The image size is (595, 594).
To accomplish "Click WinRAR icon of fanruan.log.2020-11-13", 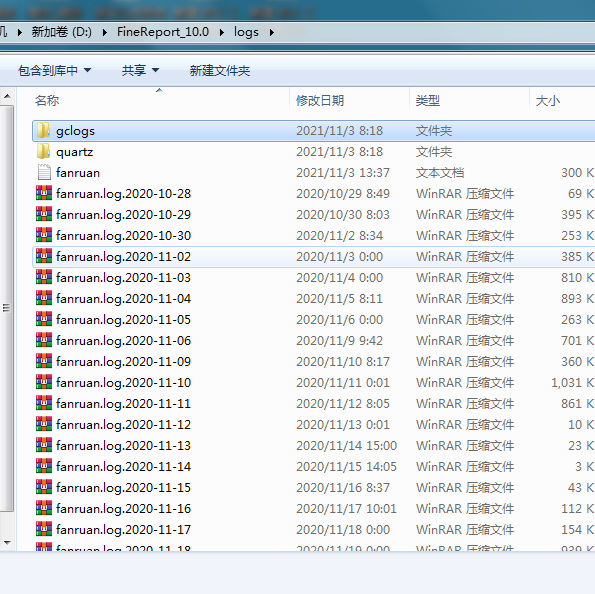I will tap(44, 445).
